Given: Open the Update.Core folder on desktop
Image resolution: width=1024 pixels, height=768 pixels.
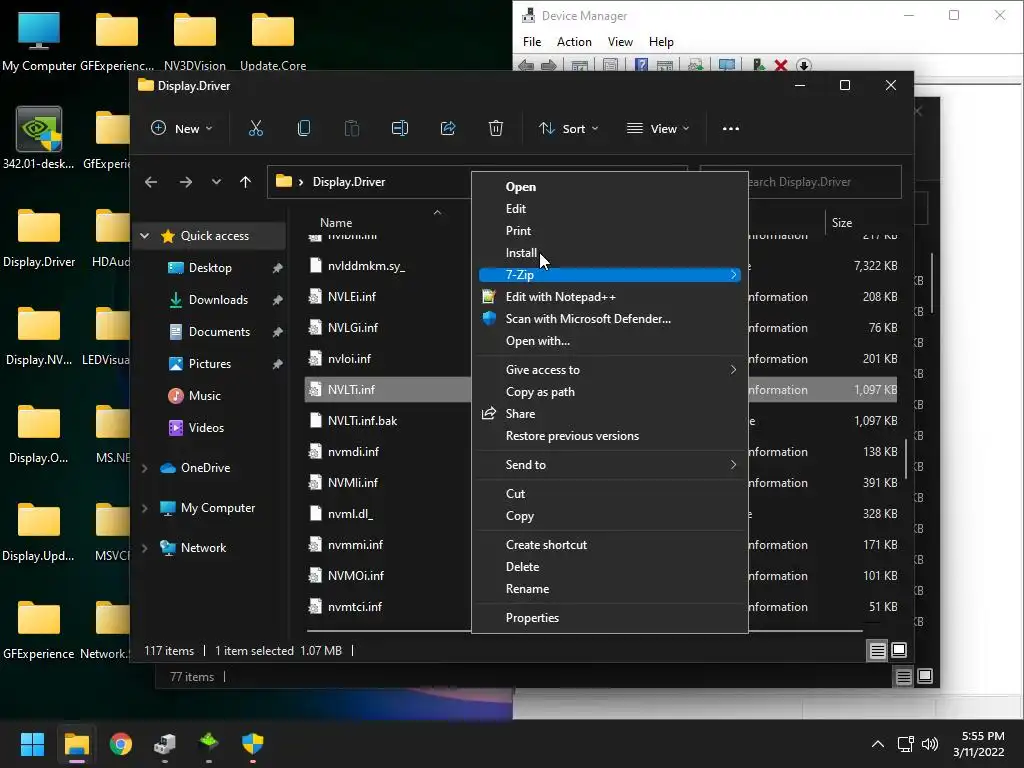Looking at the screenshot, I should point(273,40).
